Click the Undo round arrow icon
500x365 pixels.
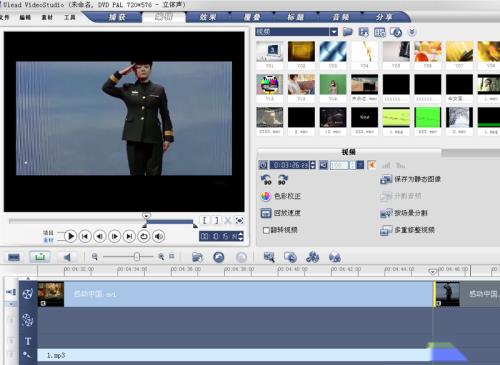point(219,257)
